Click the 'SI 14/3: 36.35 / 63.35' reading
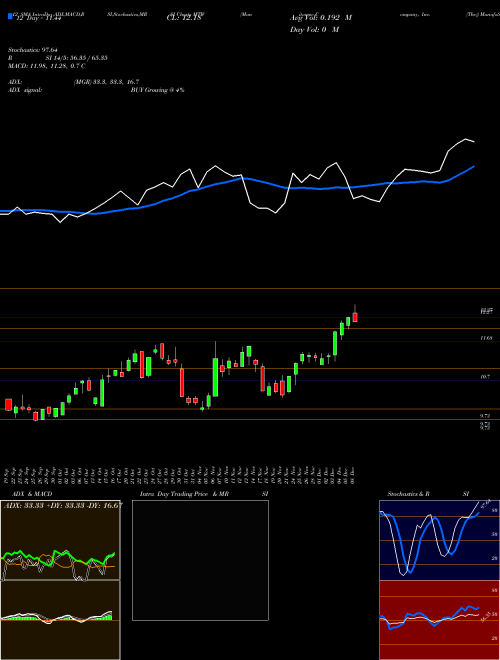This screenshot has width=500, height=660. pyautogui.click(x=77, y=58)
